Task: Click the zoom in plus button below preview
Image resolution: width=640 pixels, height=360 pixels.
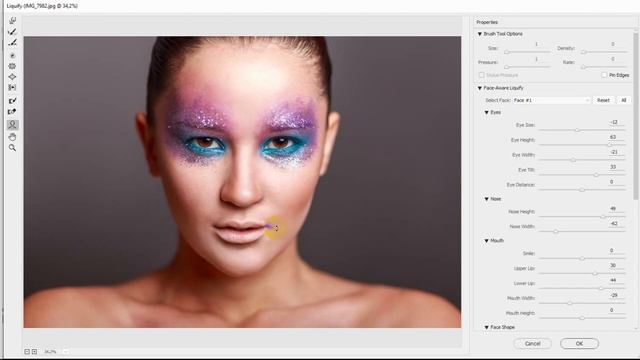Action: coord(34,351)
